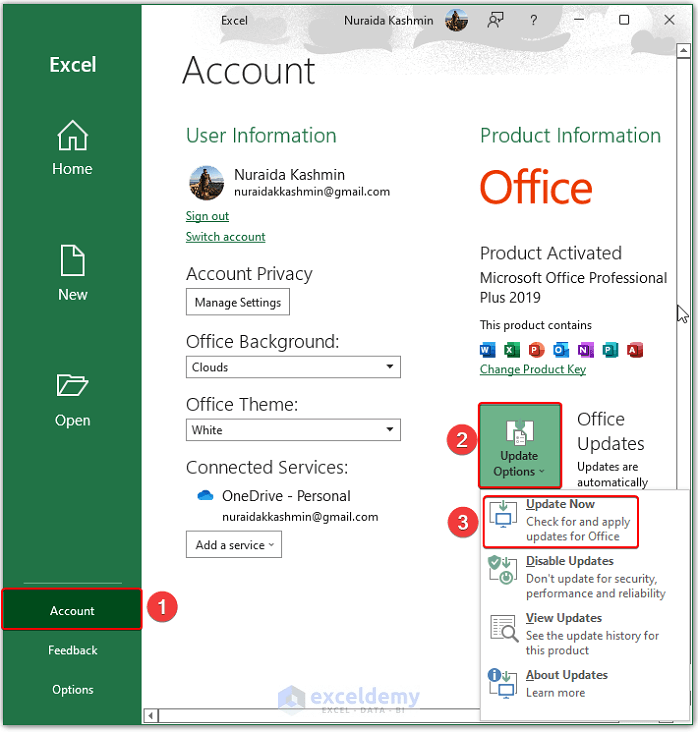Image resolution: width=698 pixels, height=732 pixels.
Task: Click the OneNote product icon
Action: [585, 350]
